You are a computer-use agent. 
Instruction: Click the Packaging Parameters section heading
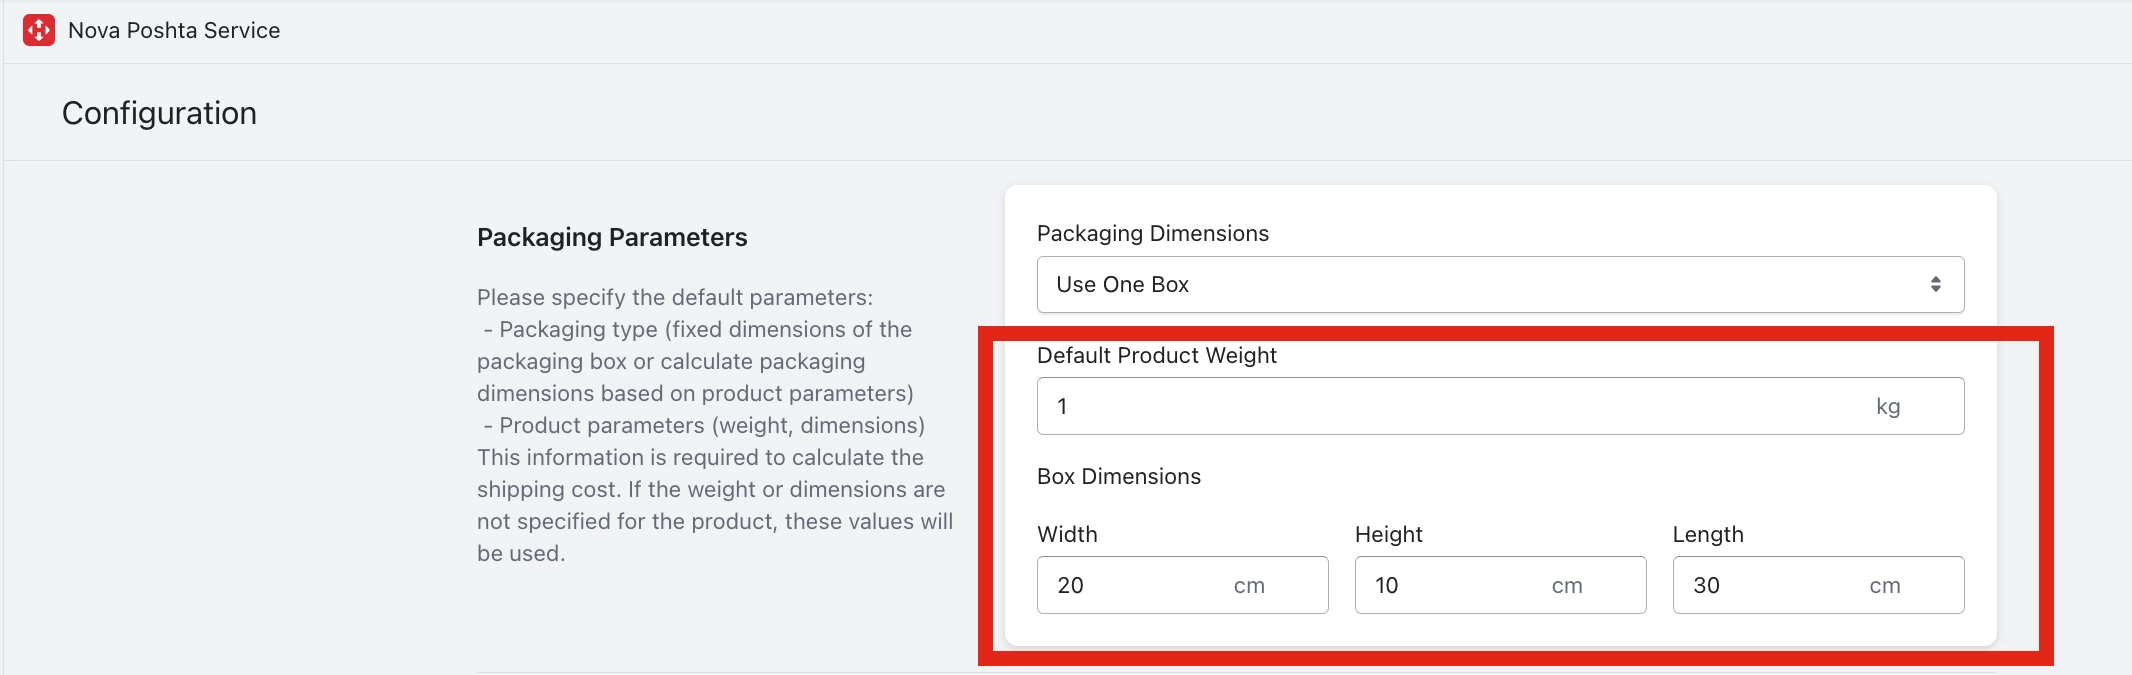(x=612, y=237)
